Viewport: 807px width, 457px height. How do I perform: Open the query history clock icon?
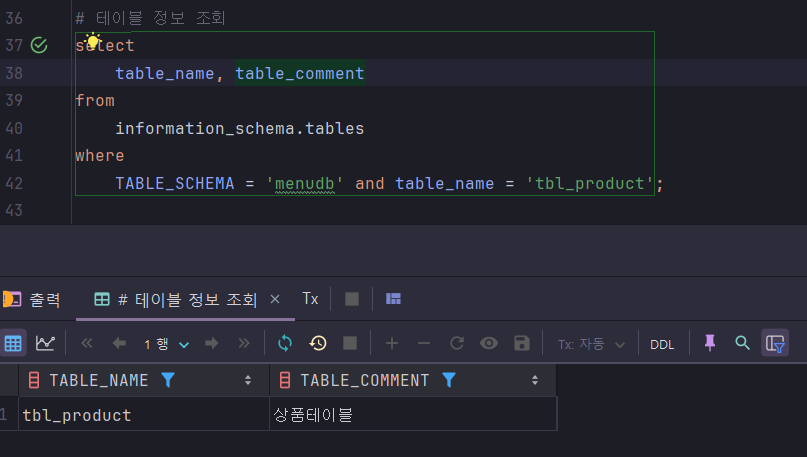(318, 343)
